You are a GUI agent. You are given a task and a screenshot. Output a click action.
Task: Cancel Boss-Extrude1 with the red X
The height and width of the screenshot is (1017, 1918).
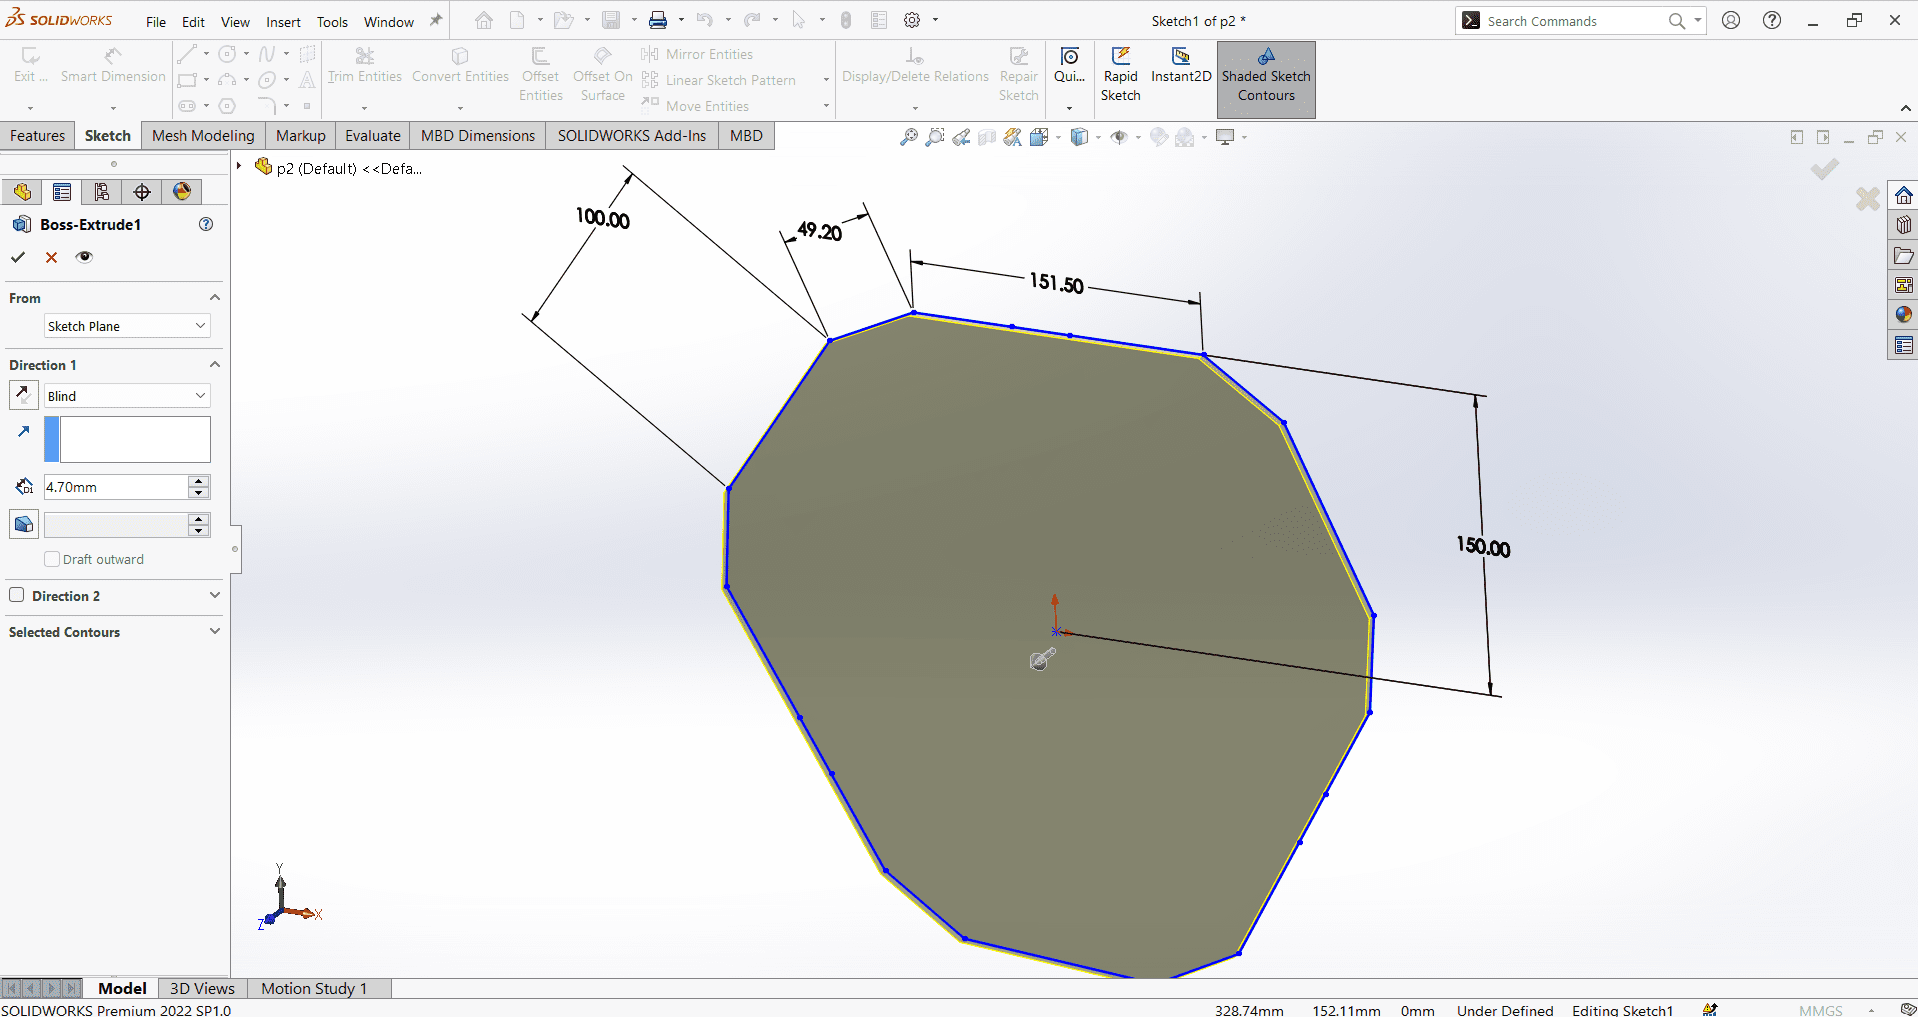coord(51,257)
